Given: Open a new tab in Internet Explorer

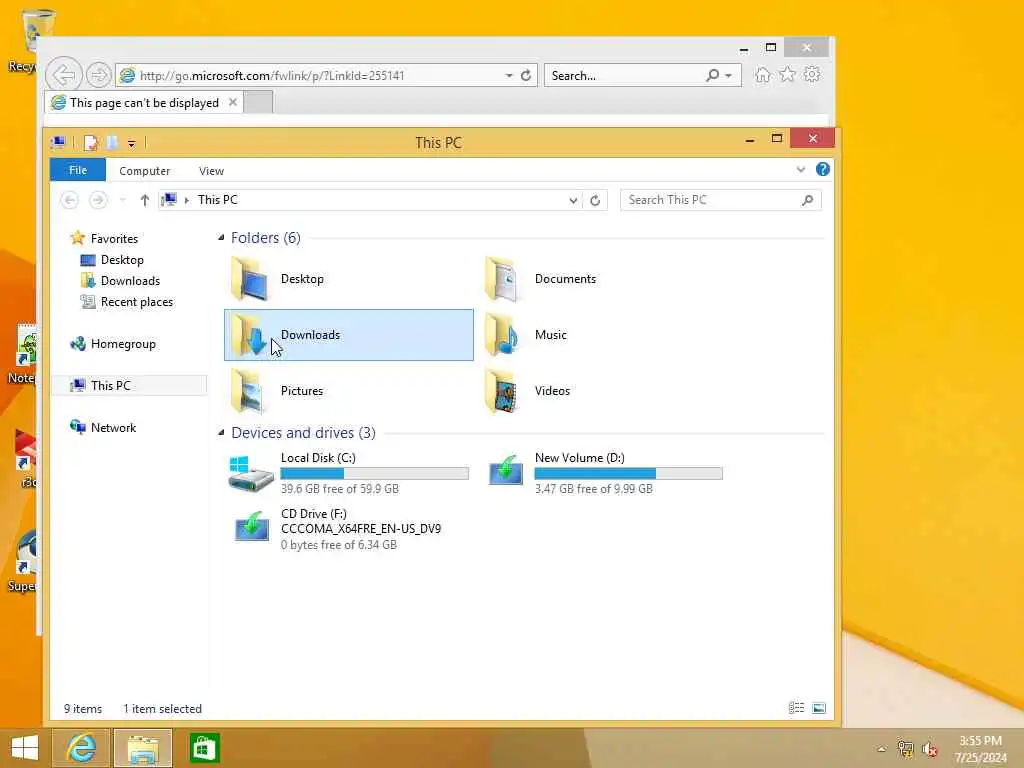Looking at the screenshot, I should pyautogui.click(x=259, y=103).
